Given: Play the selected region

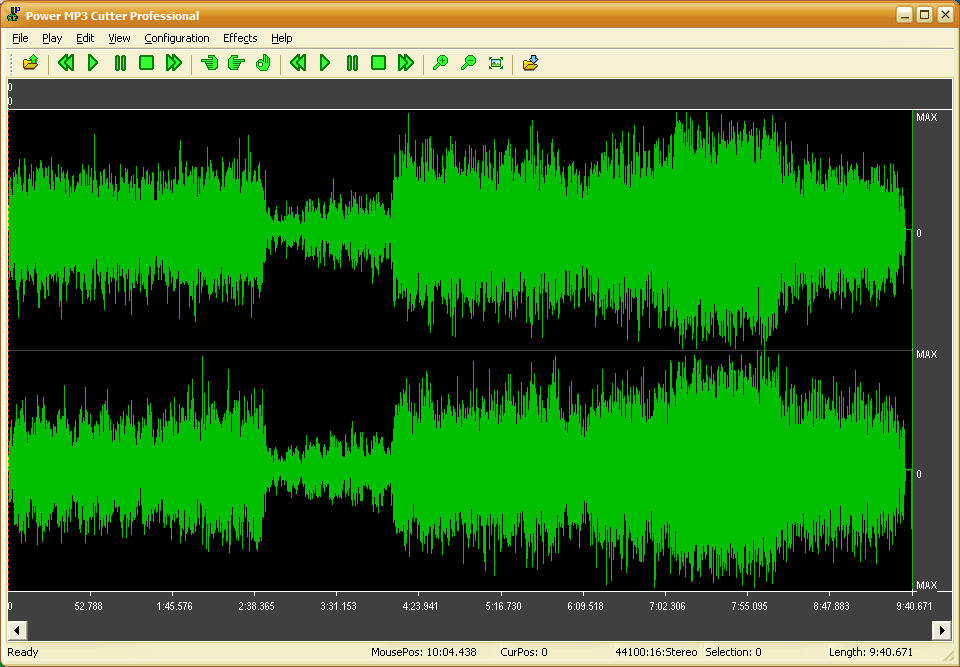Looking at the screenshot, I should [x=325, y=63].
